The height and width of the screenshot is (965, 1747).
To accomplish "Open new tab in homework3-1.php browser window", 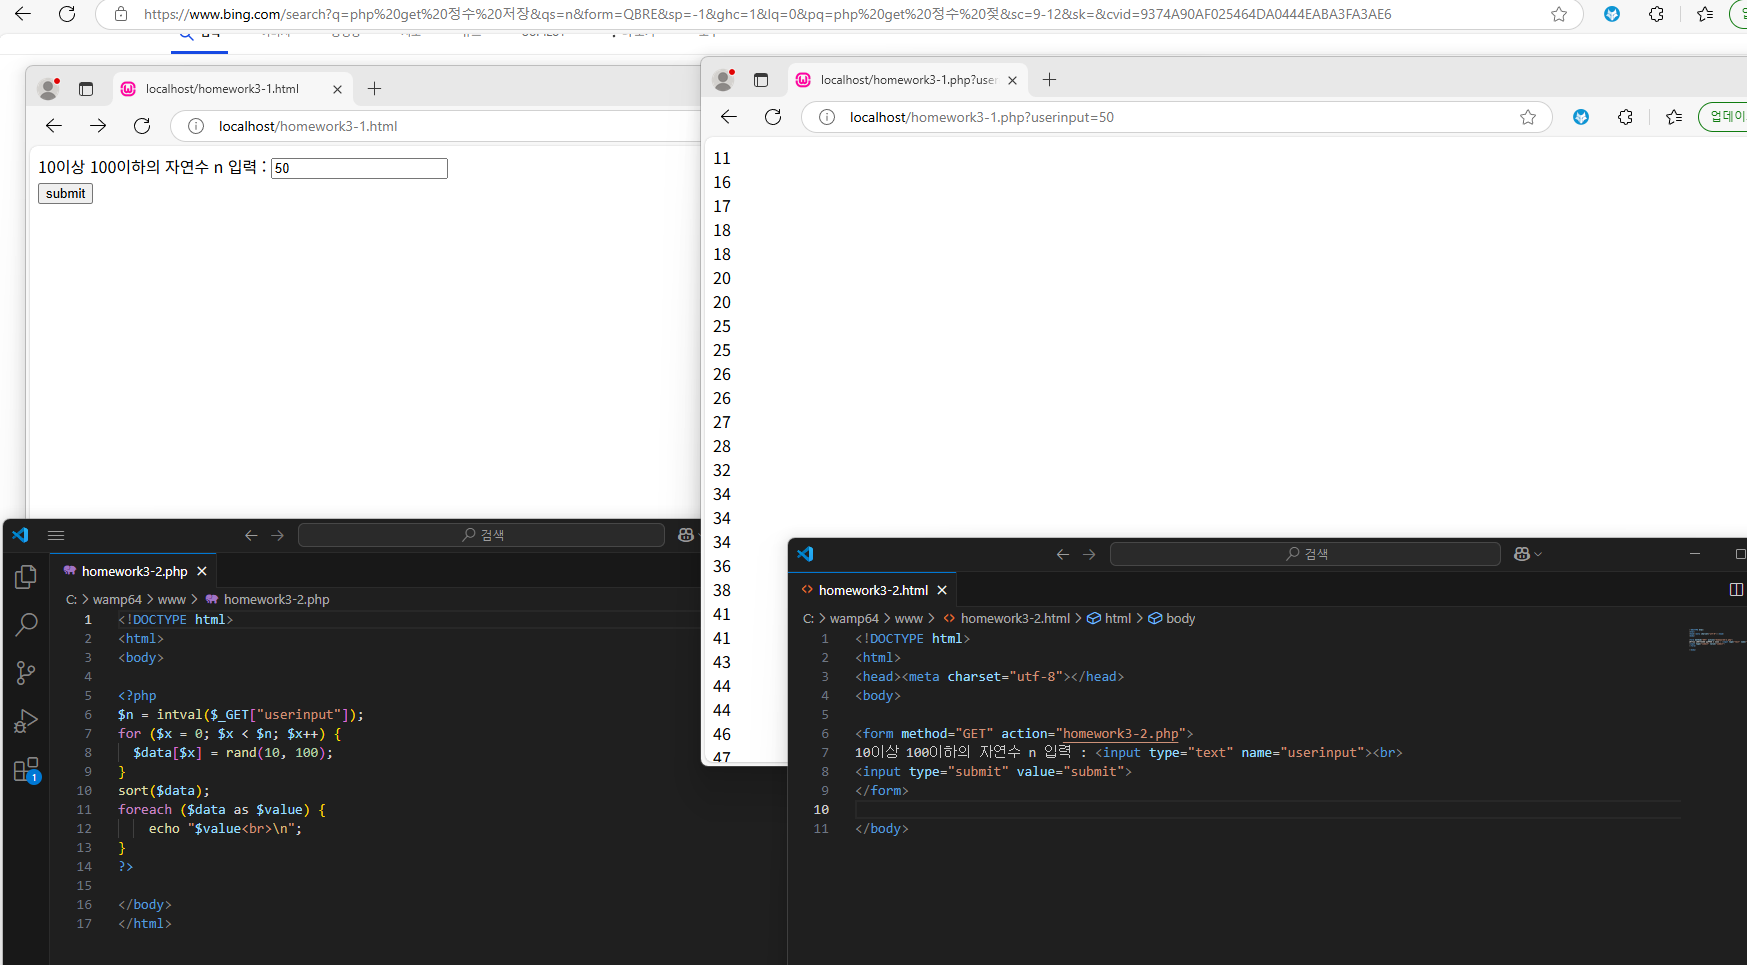I will point(1049,80).
